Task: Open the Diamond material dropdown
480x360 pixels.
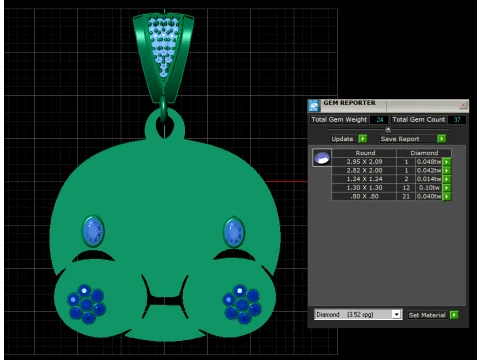Action: click(396, 314)
